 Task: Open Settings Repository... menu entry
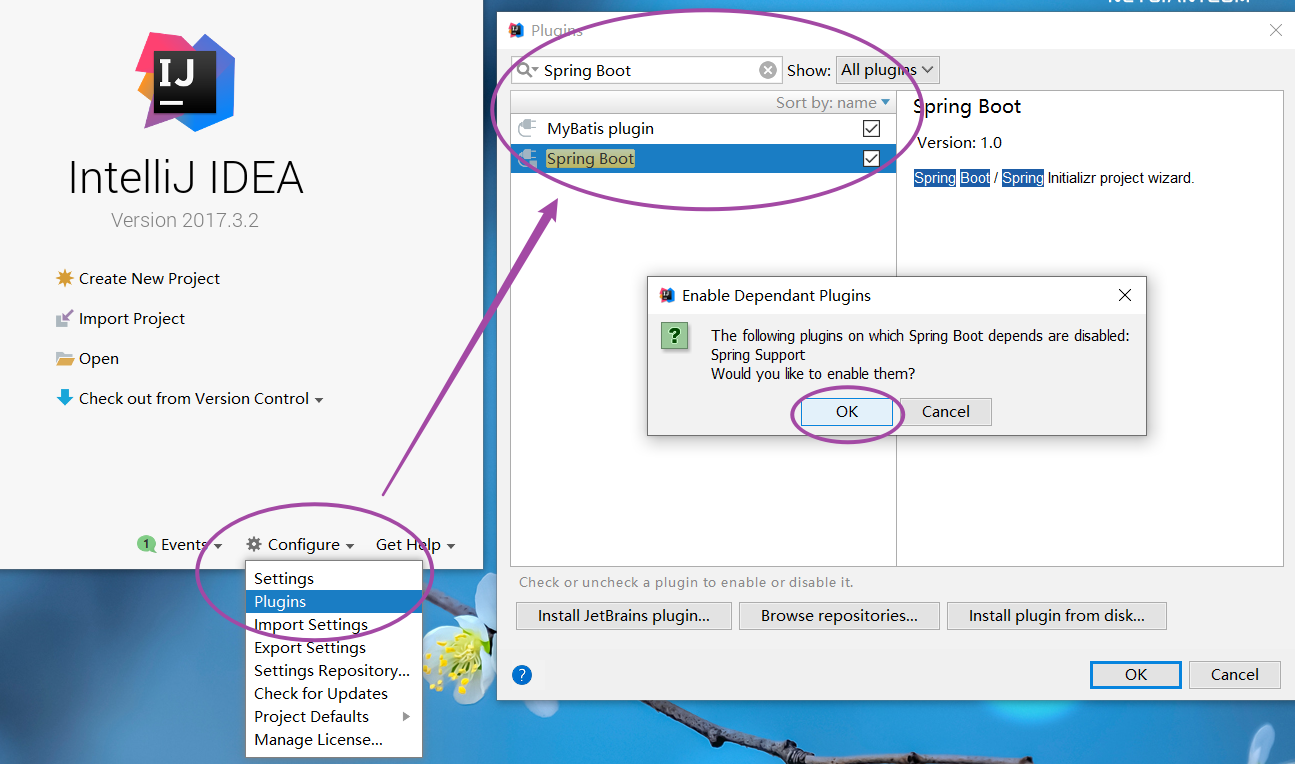pyautogui.click(x=334, y=670)
